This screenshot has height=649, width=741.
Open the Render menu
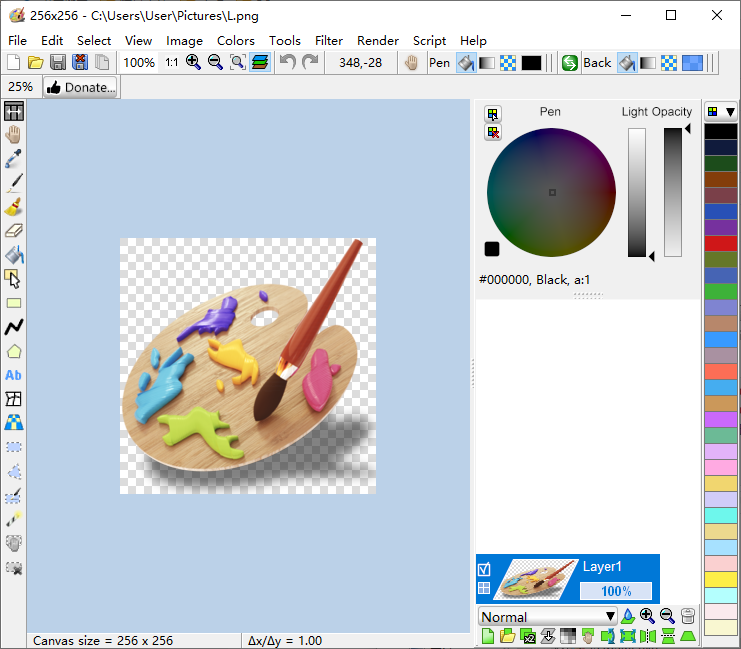378,41
